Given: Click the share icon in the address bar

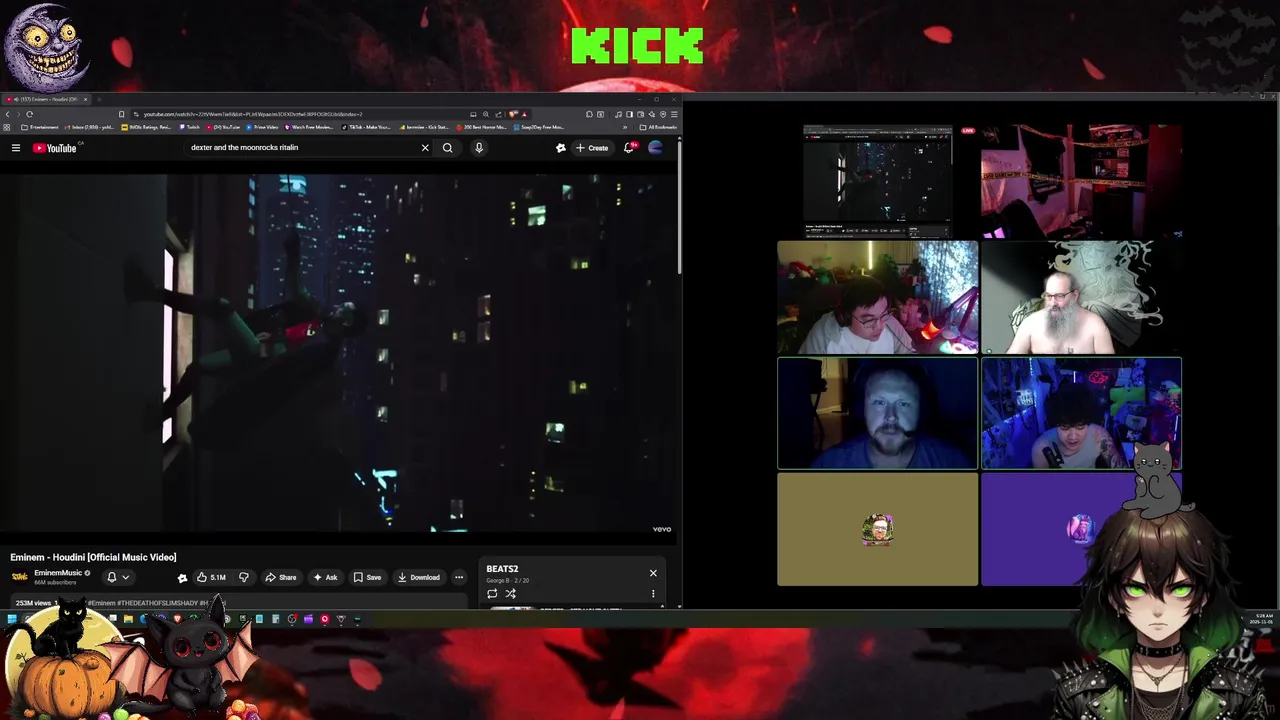Looking at the screenshot, I should [499, 114].
